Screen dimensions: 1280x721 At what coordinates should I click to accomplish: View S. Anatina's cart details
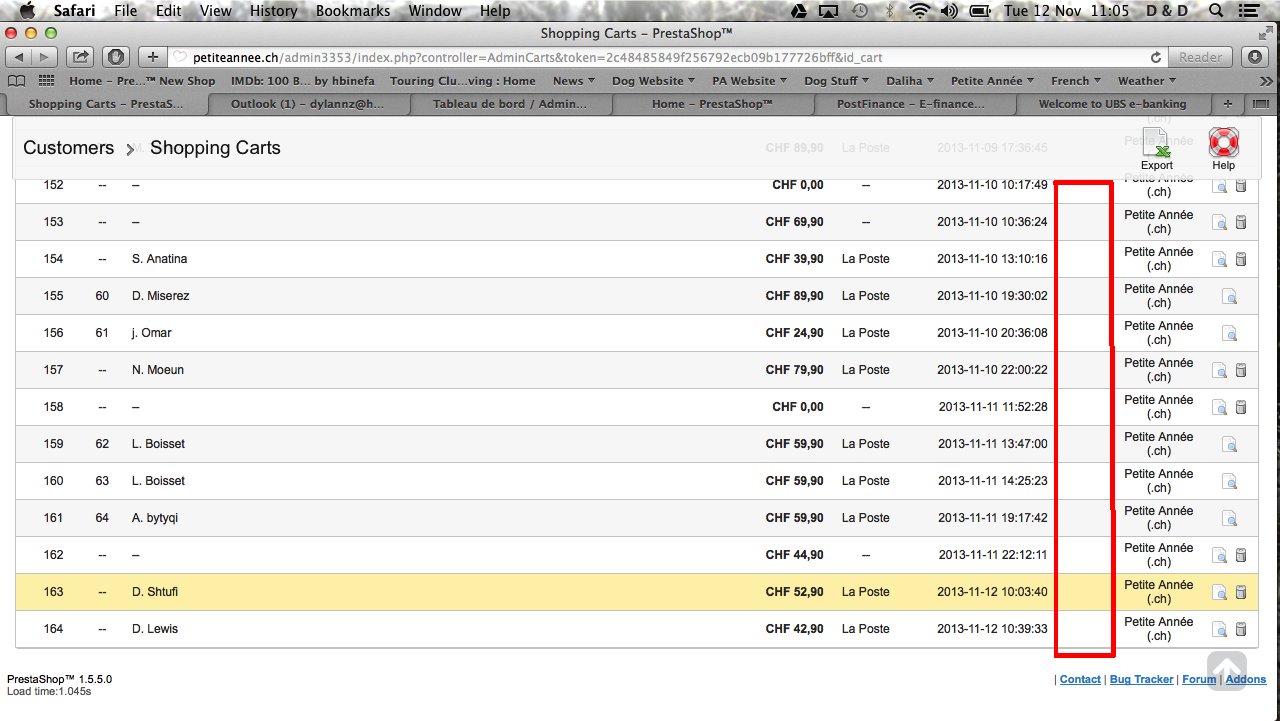(1220, 259)
